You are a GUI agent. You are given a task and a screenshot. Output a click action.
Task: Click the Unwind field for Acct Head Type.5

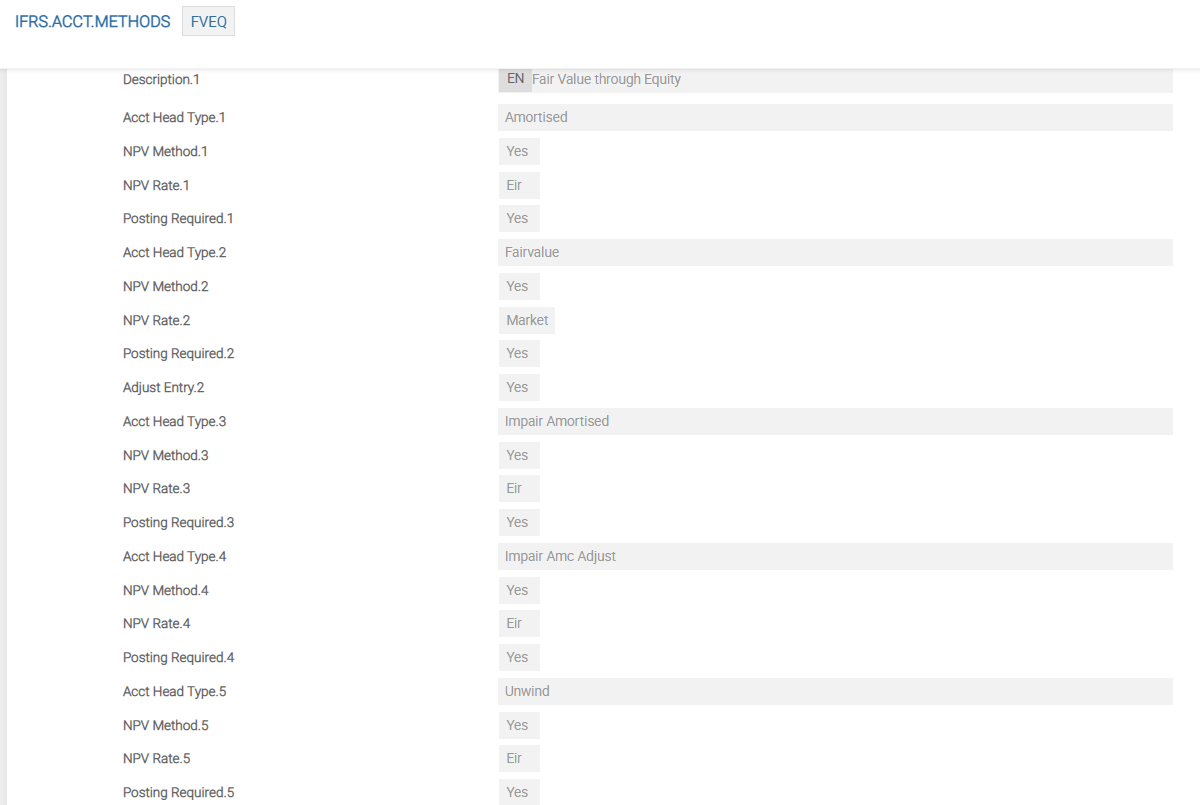[834, 691]
